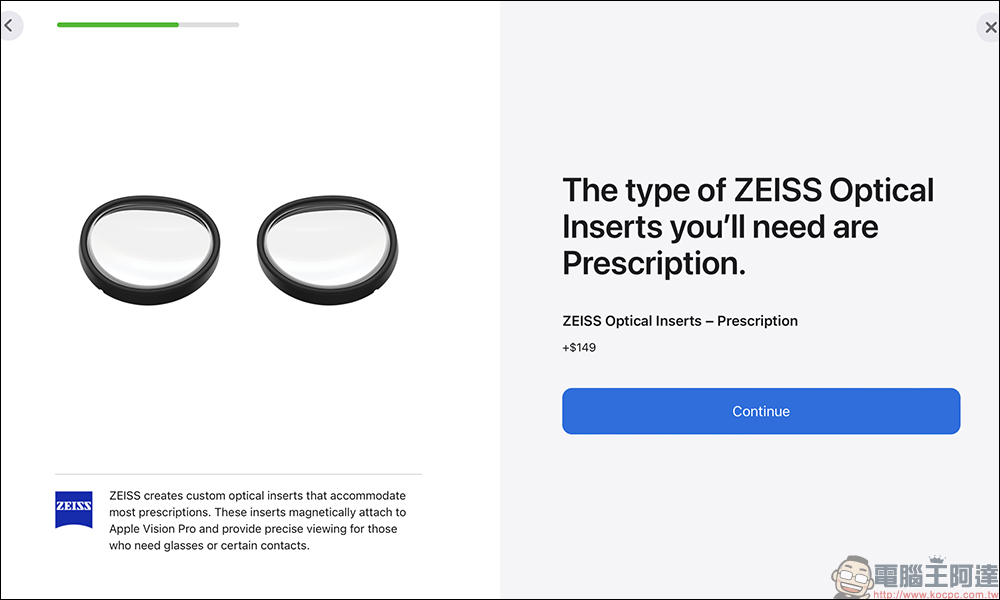The height and width of the screenshot is (600, 1000).
Task: Click the green filled progress bar section
Action: (x=118, y=25)
